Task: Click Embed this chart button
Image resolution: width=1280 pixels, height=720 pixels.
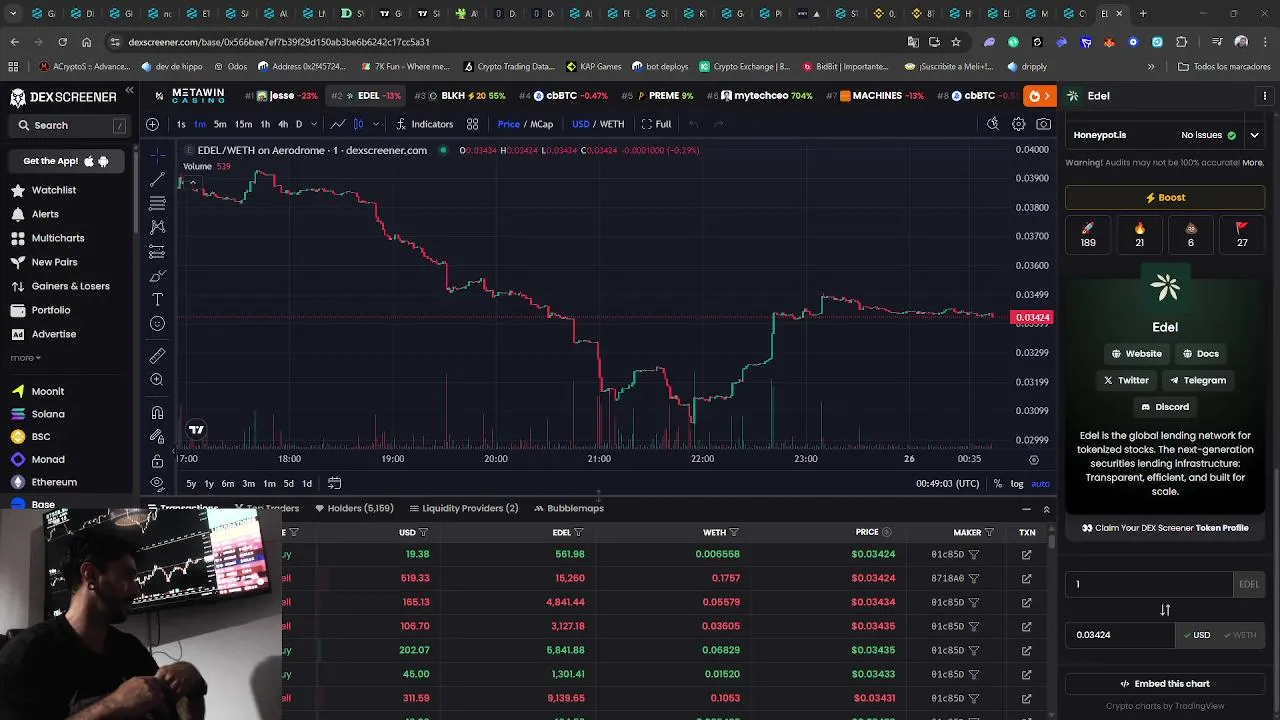Action: (x=1165, y=684)
